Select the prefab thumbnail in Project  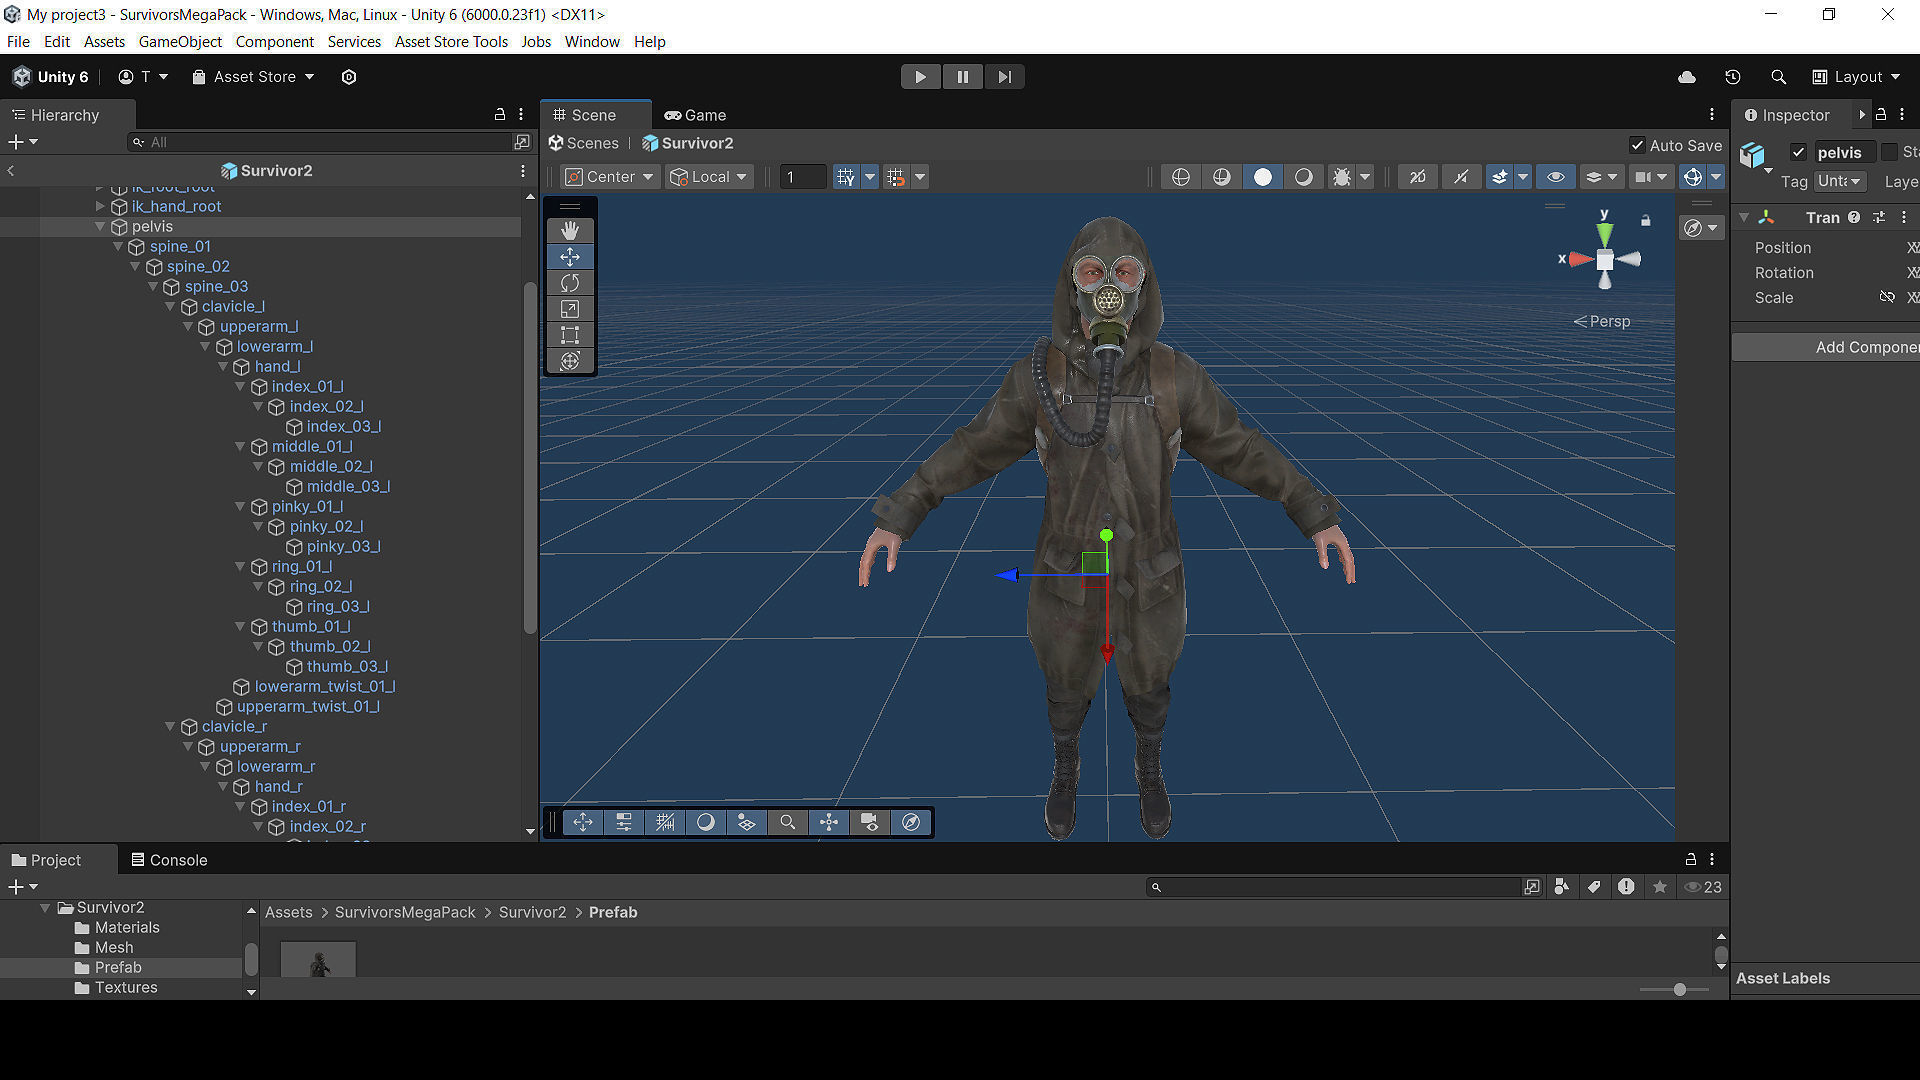[x=318, y=959]
